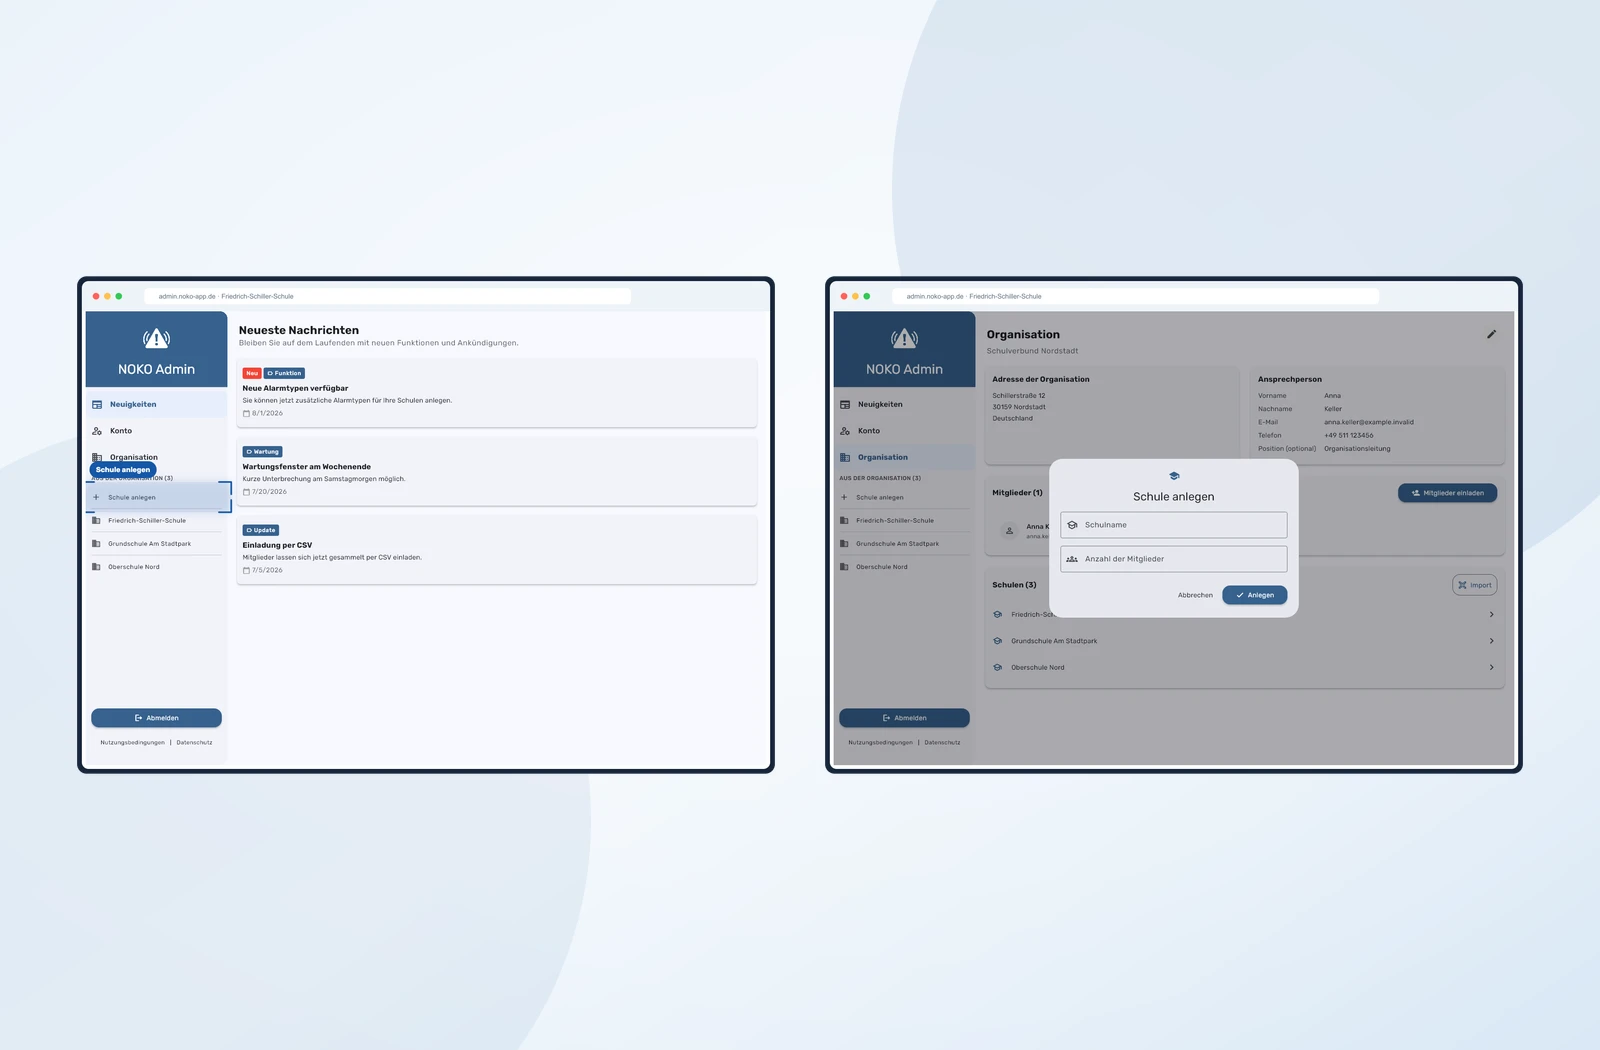The height and width of the screenshot is (1050, 1600).
Task: Confirm with the Anlegen button
Action: [x=1255, y=595]
